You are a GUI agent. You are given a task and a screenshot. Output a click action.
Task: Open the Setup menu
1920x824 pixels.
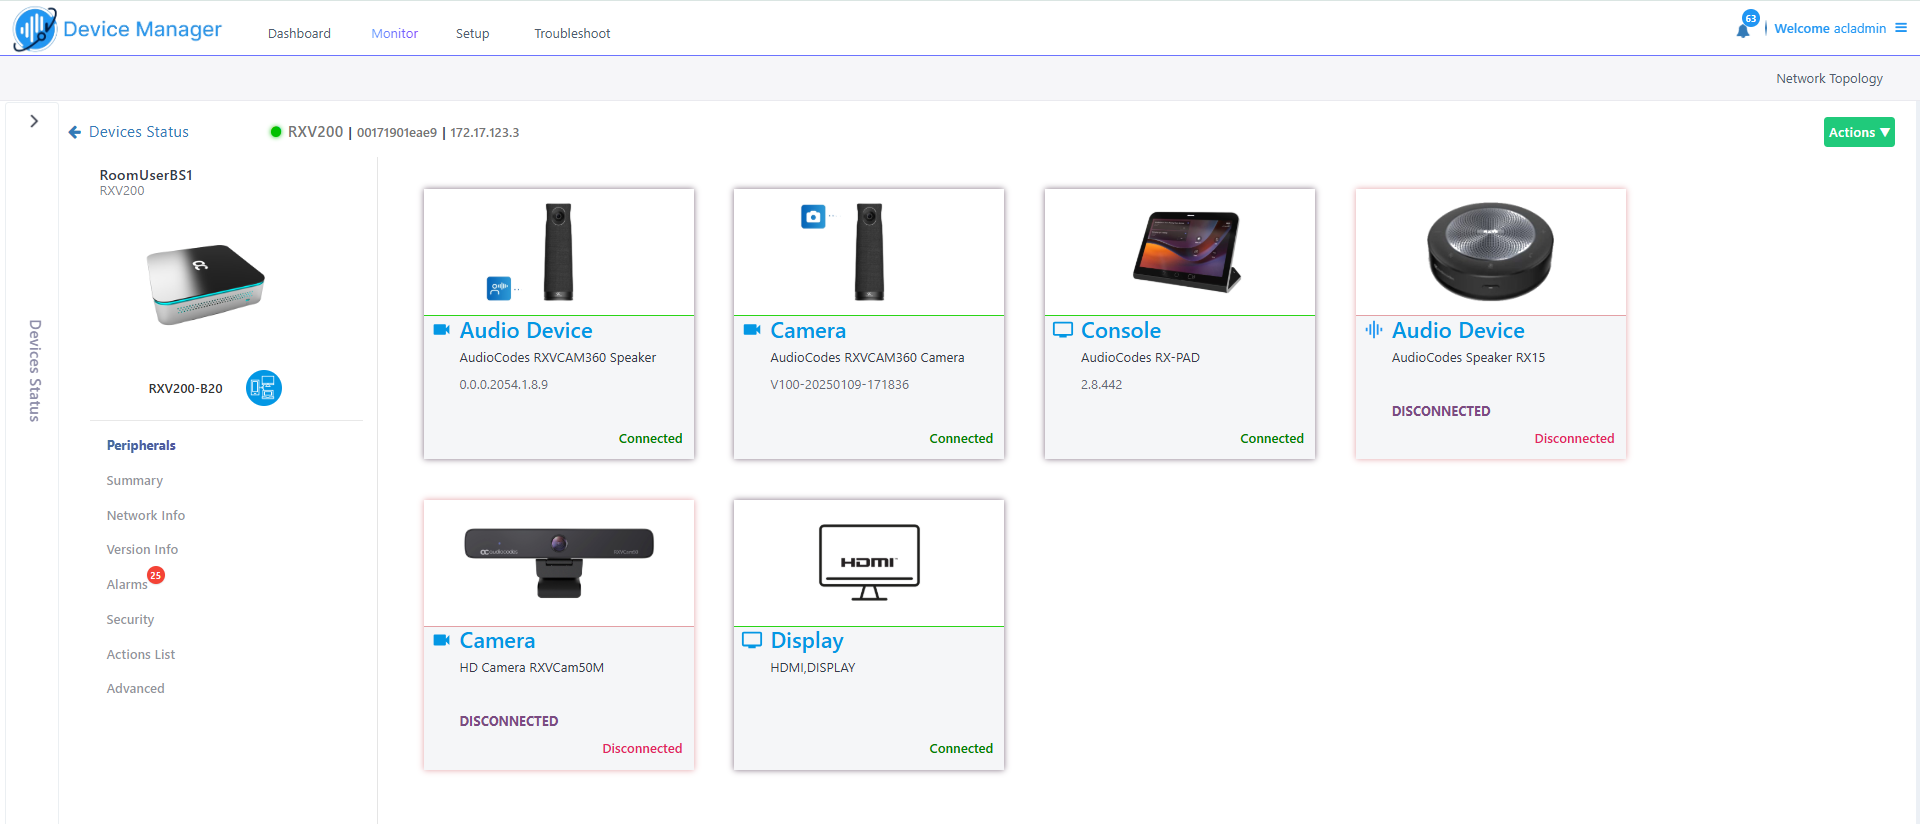click(472, 33)
